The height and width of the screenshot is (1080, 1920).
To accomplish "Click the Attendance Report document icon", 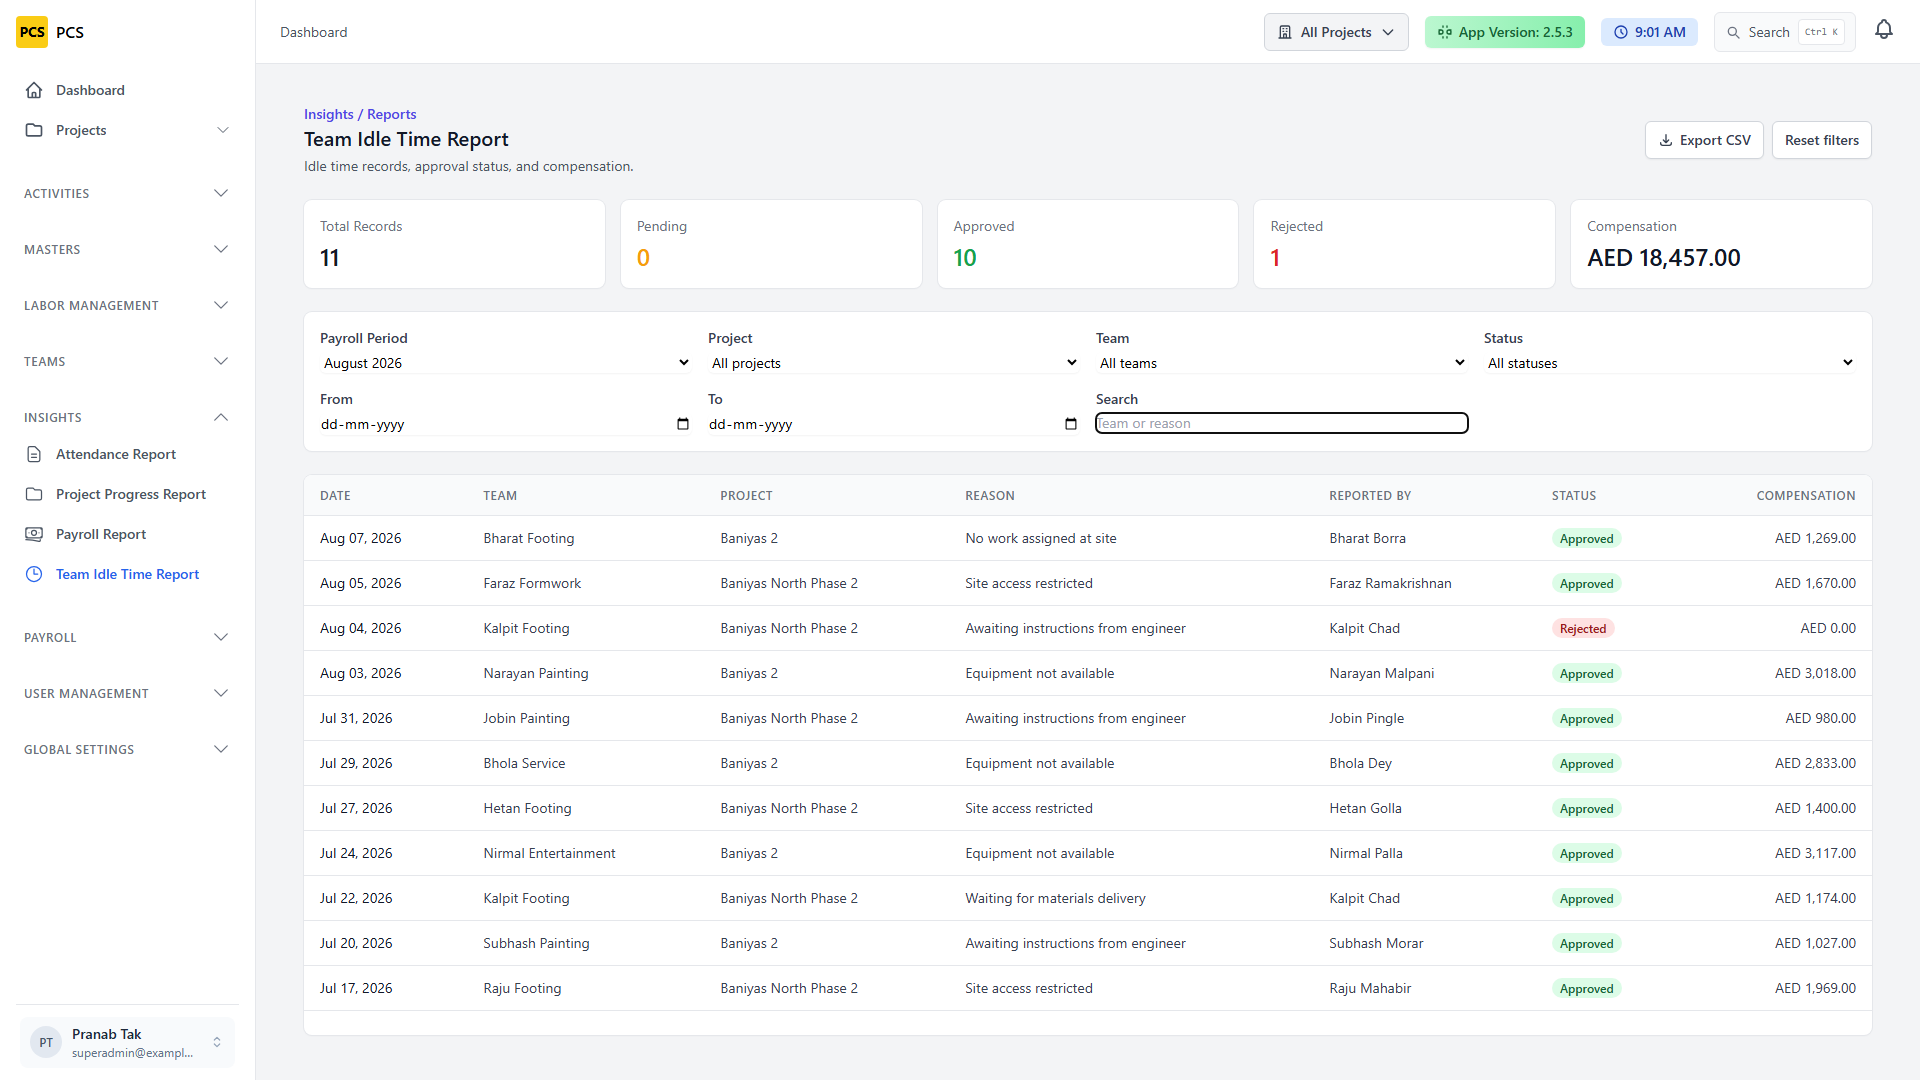I will (34, 454).
